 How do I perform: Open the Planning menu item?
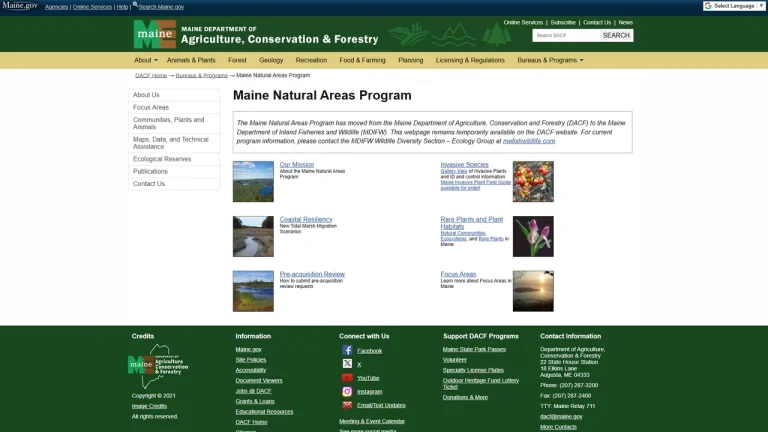pyautogui.click(x=410, y=60)
